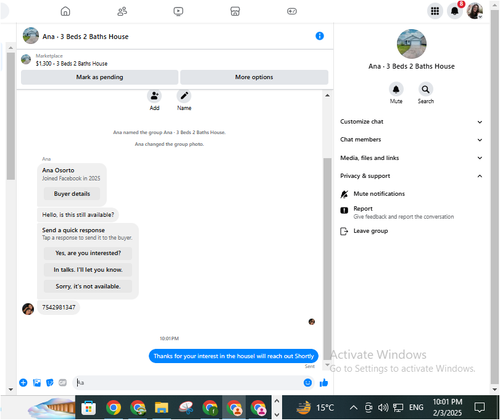
Task: Click the Name pencil icon
Action: (x=184, y=96)
